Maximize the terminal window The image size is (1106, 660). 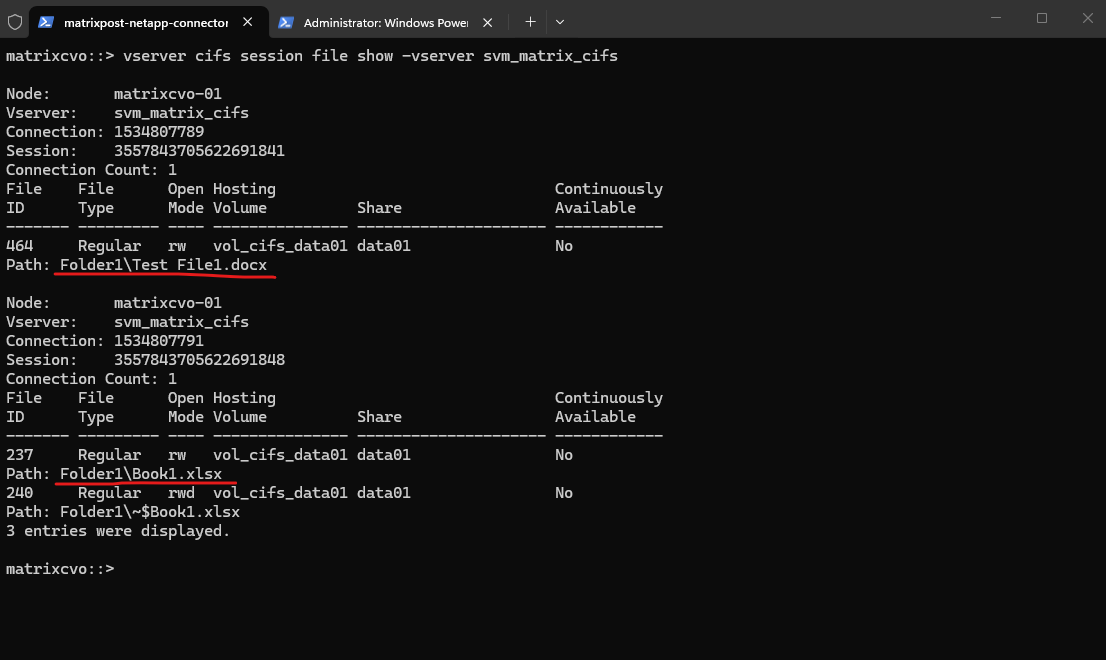[1041, 18]
